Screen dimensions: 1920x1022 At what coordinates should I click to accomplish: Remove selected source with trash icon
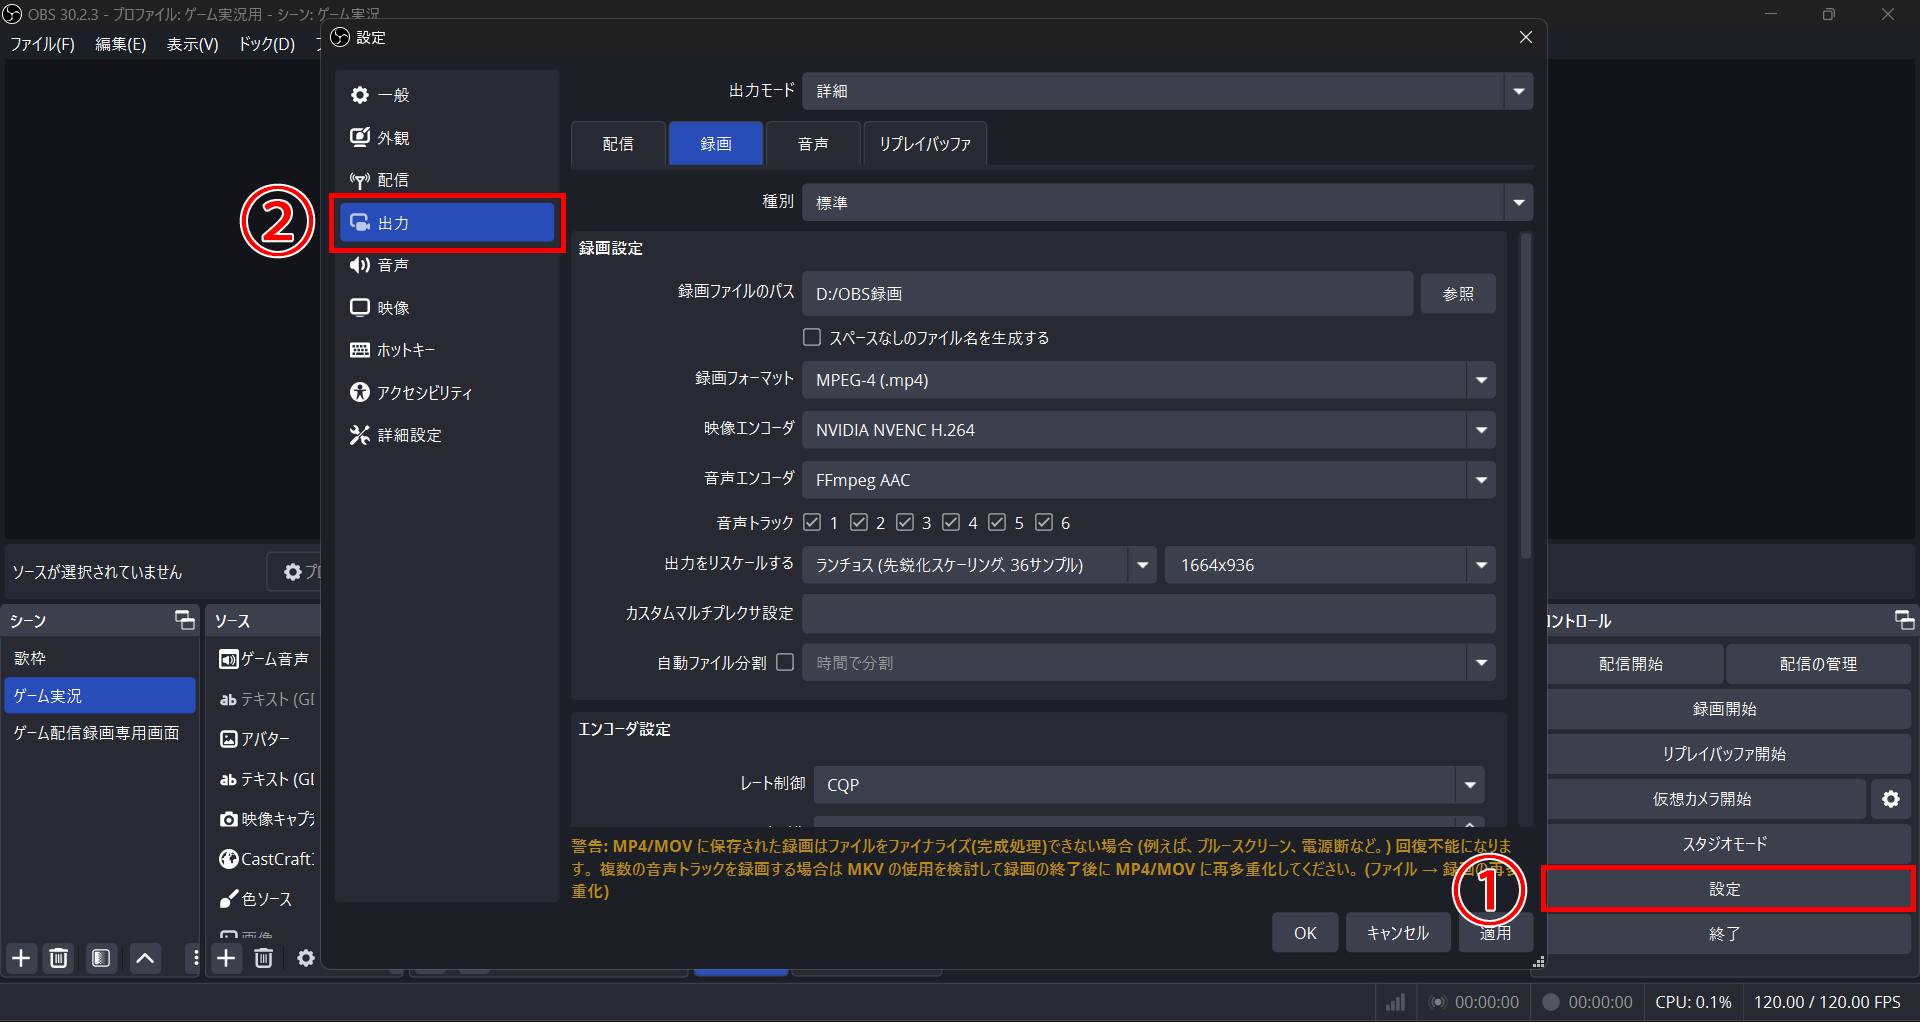(264, 958)
